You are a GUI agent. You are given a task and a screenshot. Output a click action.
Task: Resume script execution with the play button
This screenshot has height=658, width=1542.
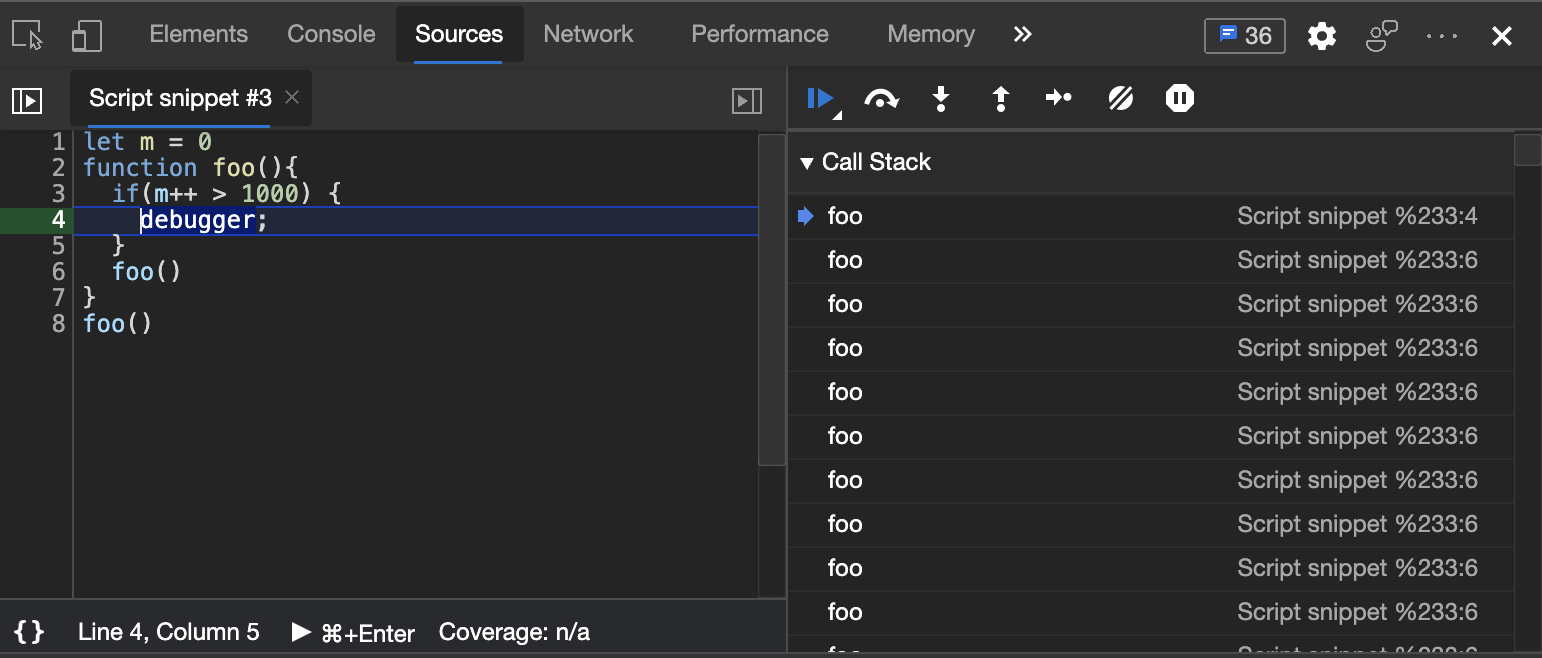tap(820, 98)
